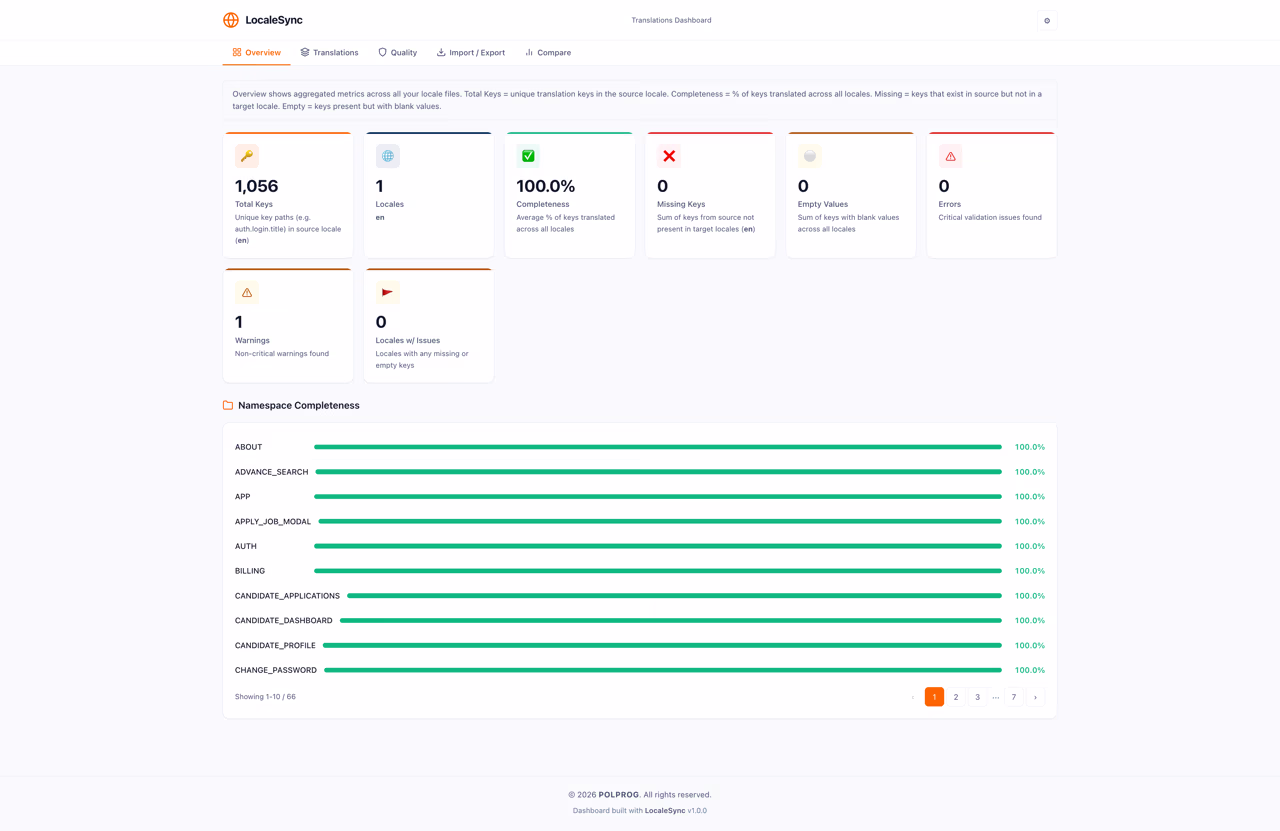
Task: Click the Namespace Completeness folder icon
Action: pos(228,405)
